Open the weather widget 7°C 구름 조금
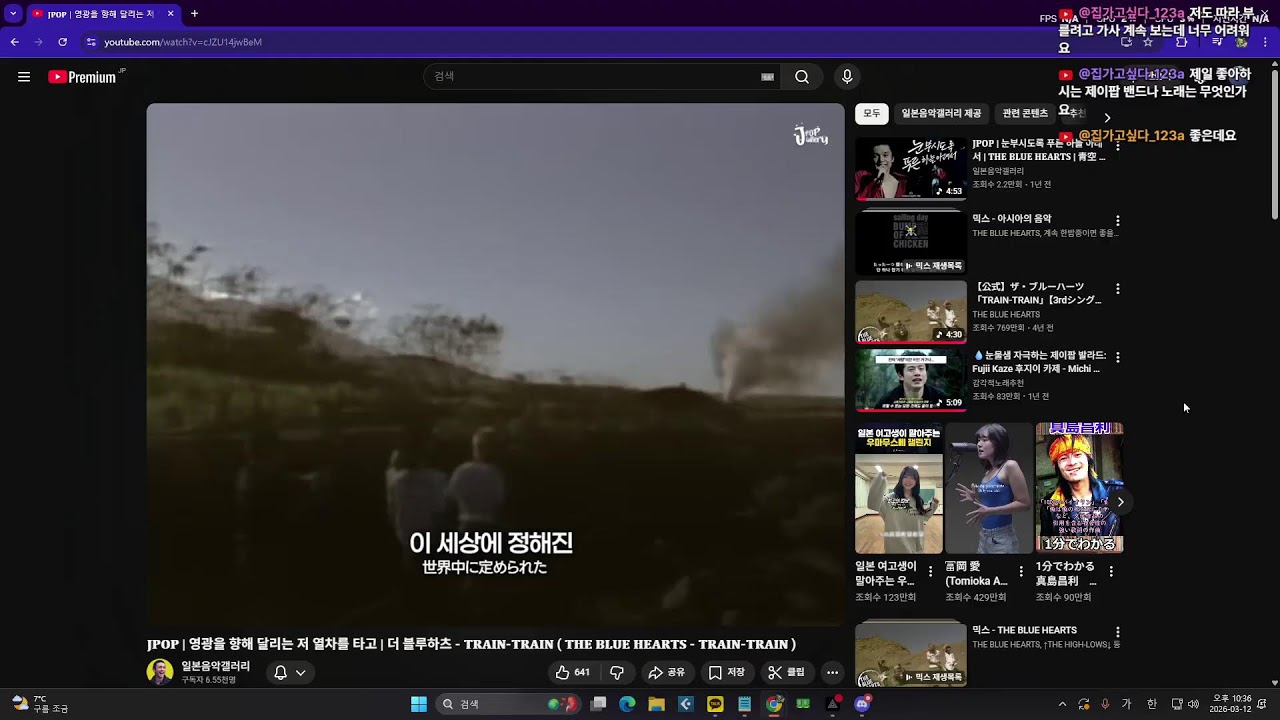This screenshot has width=1280, height=720. click(x=38, y=704)
